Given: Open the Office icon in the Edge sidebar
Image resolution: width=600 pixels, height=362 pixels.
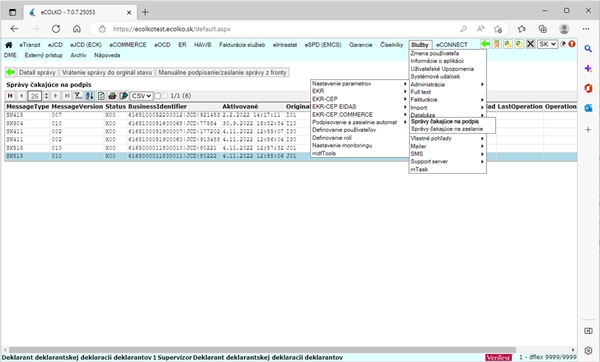Looking at the screenshot, I should point(588,88).
